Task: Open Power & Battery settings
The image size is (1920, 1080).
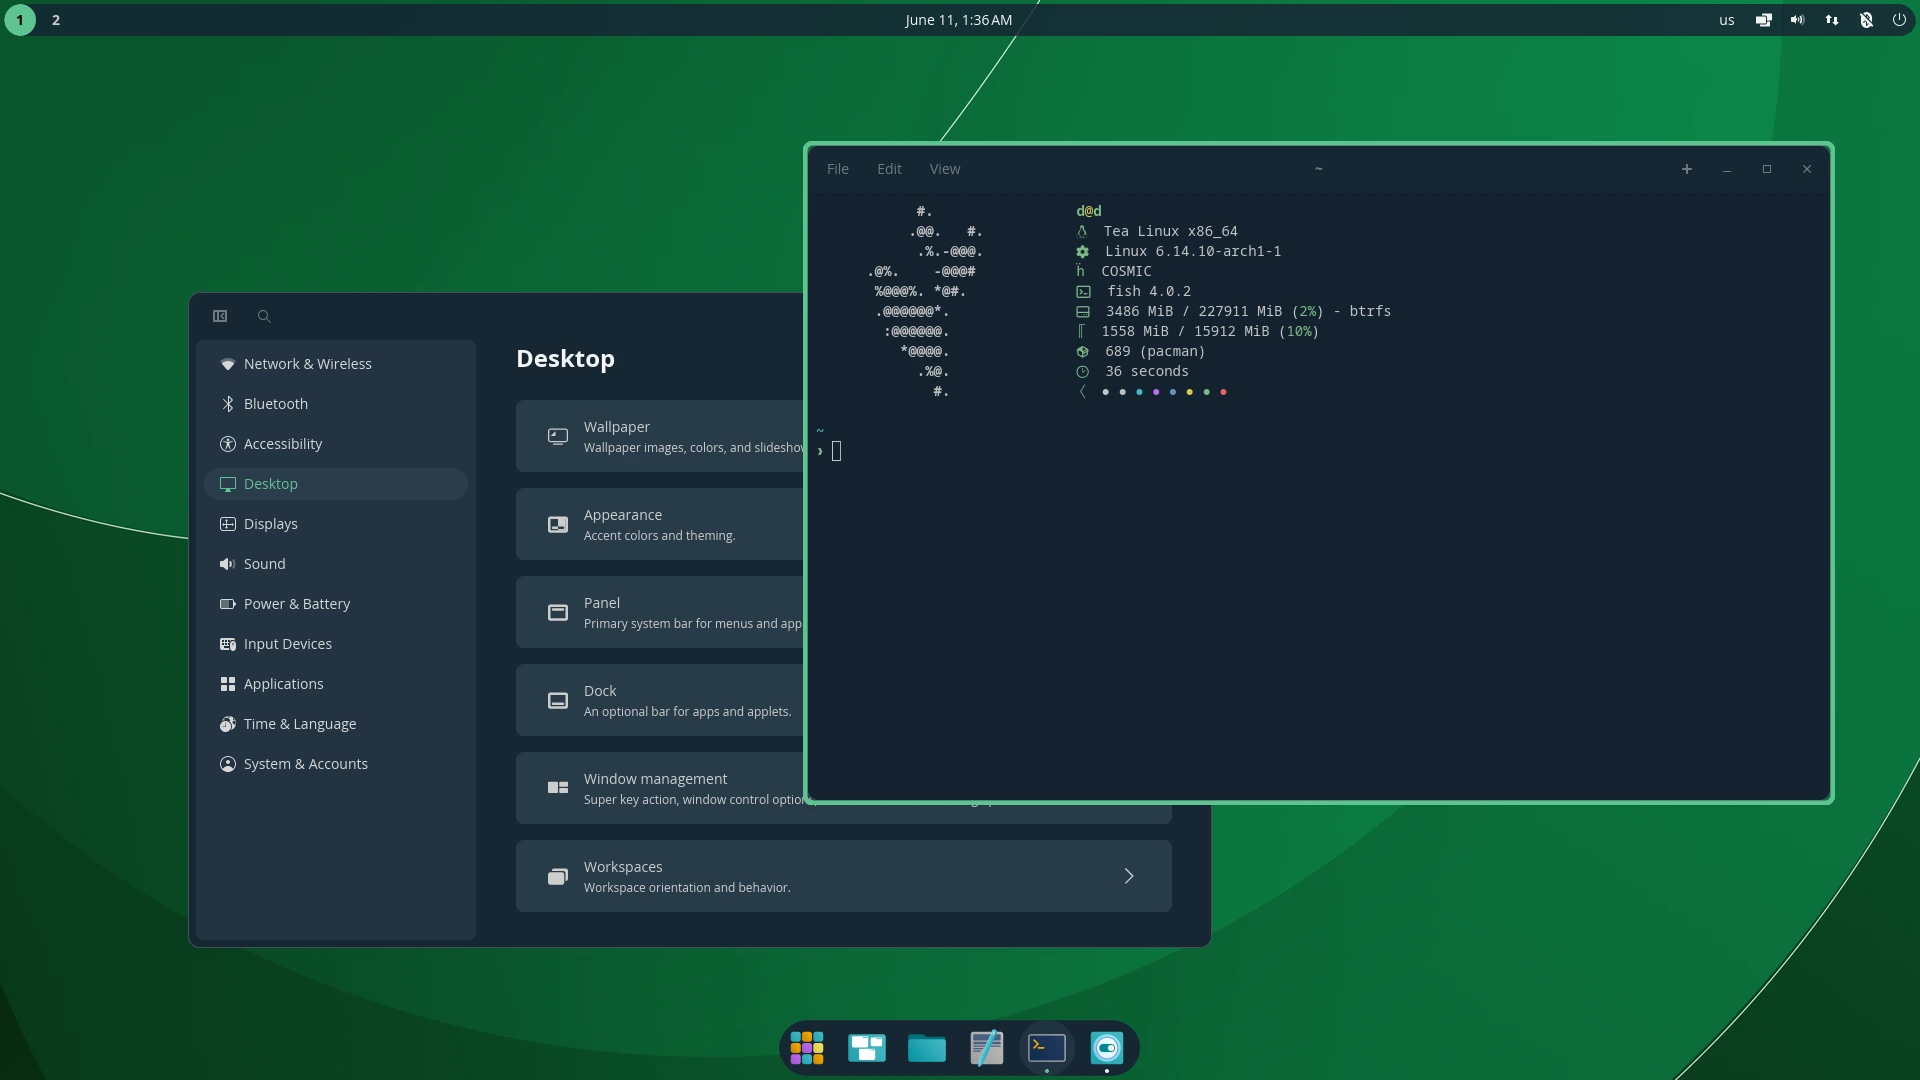Action: 296,604
